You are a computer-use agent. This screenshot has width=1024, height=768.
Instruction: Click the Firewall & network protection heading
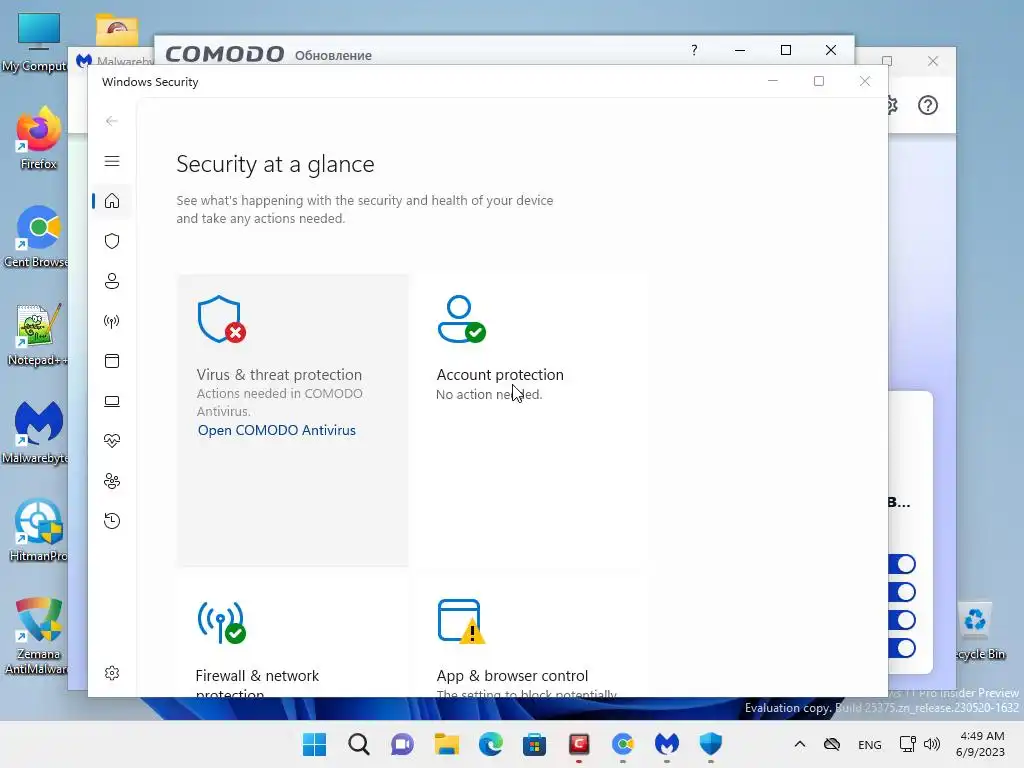[257, 683]
